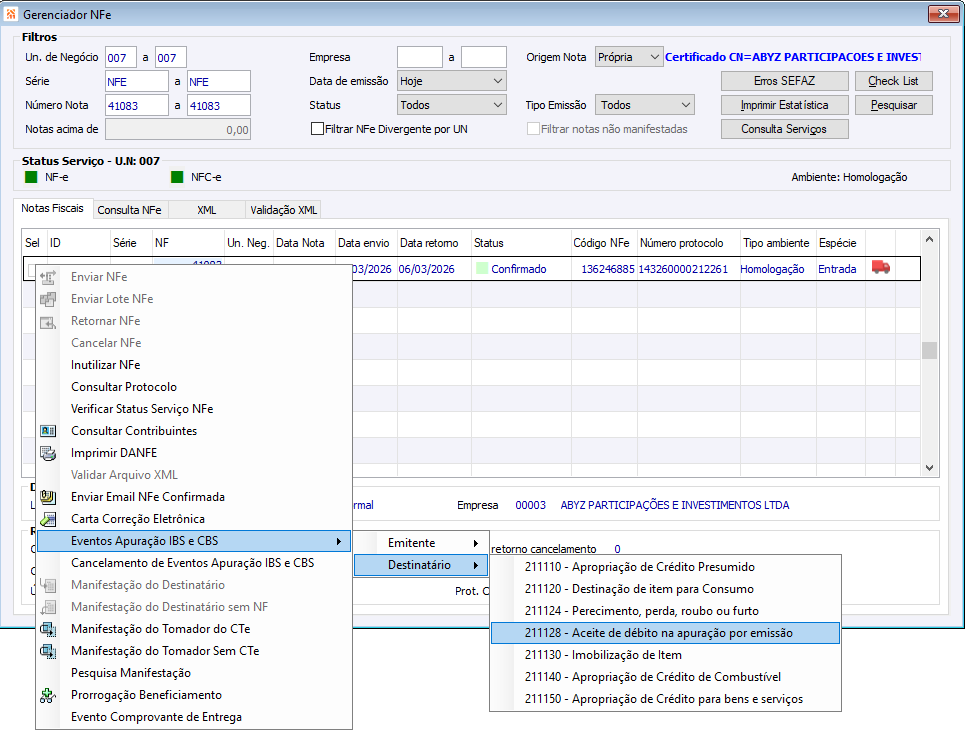Click the red truck icon in grid row

[x=880, y=268]
